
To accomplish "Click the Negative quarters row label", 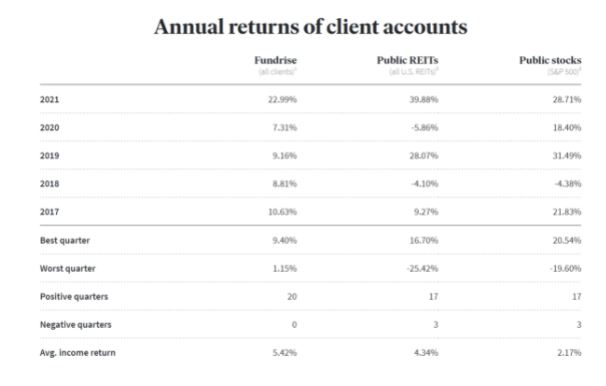I will point(75,325).
